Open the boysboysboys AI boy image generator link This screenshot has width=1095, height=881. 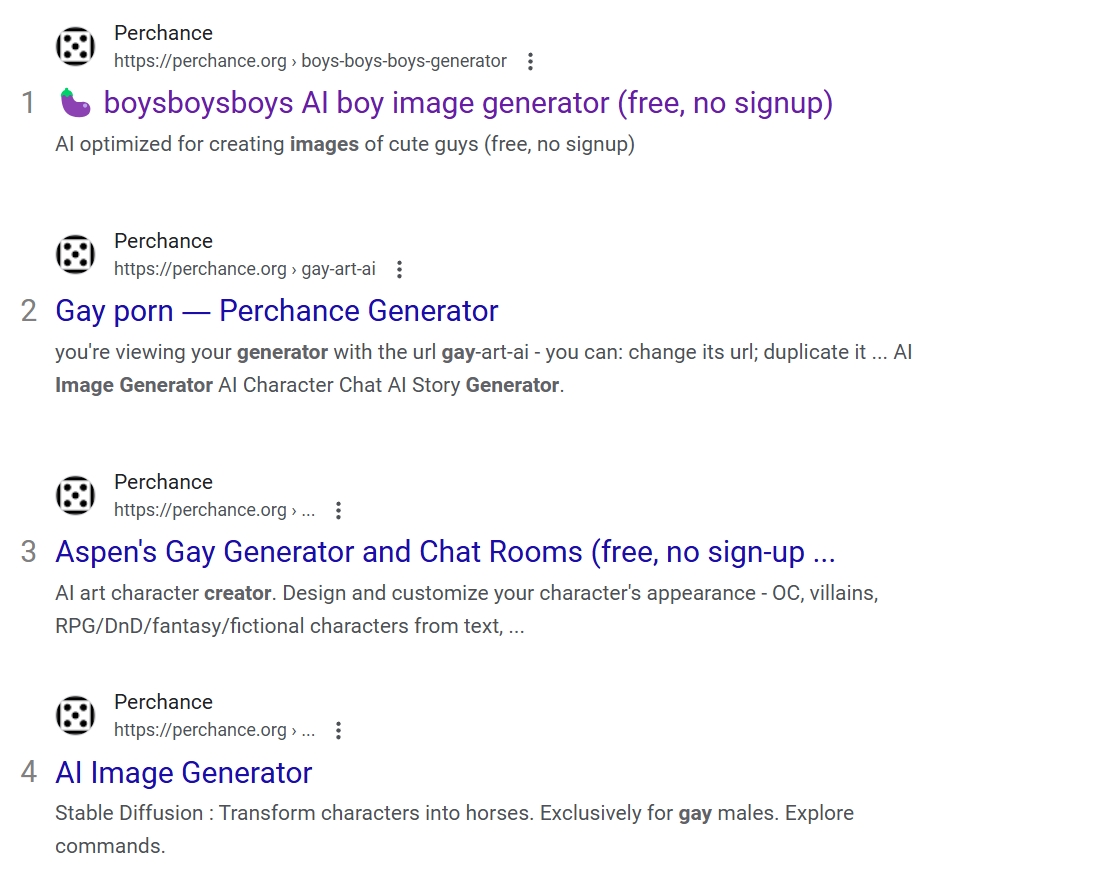click(x=468, y=103)
